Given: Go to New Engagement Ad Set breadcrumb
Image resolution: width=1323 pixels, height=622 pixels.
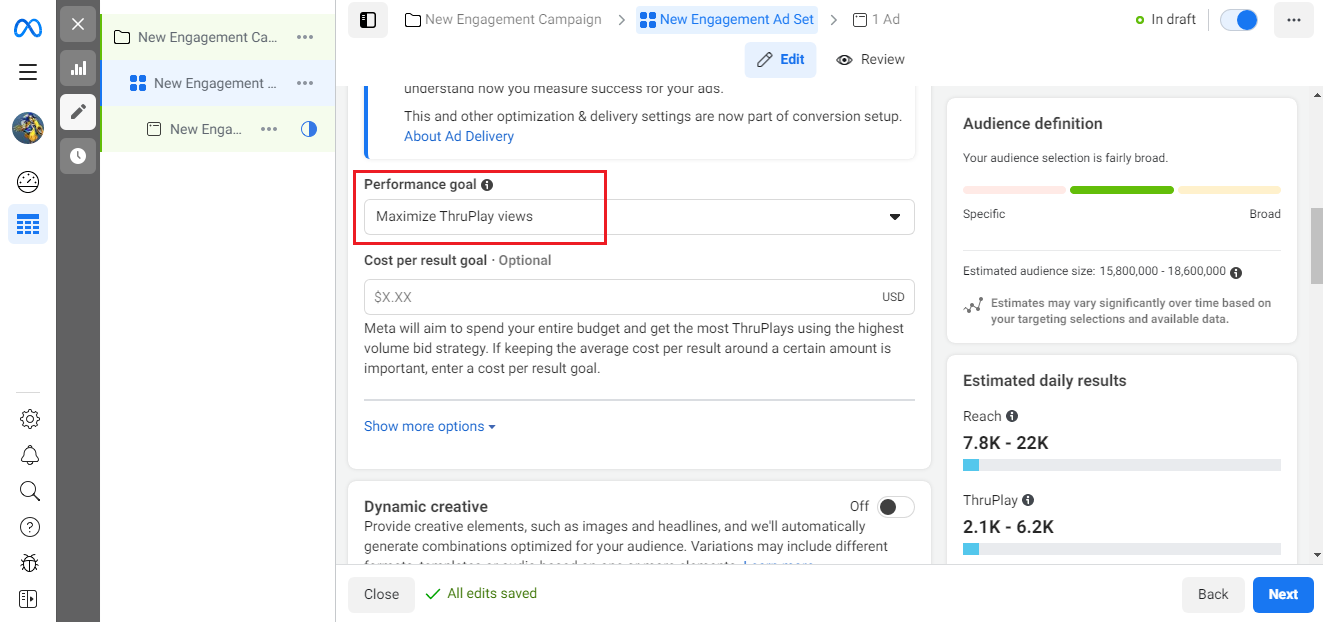Looking at the screenshot, I should tap(727, 19).
